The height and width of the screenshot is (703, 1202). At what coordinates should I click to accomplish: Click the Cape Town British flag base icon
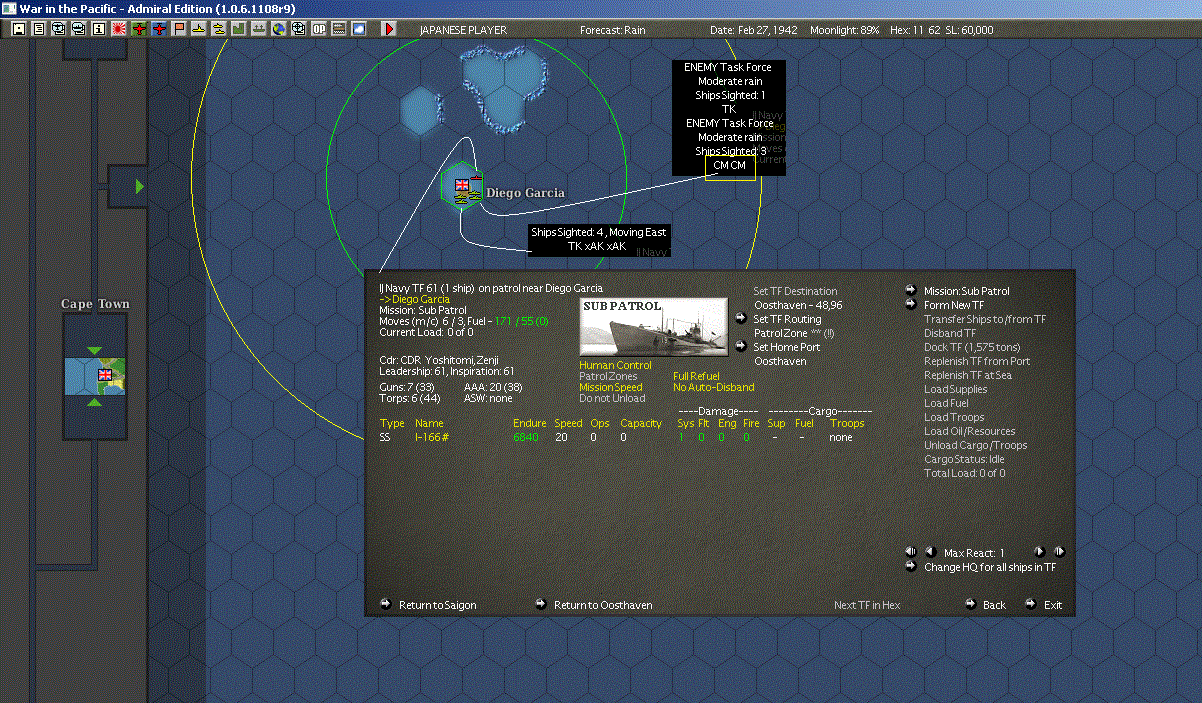[103, 375]
